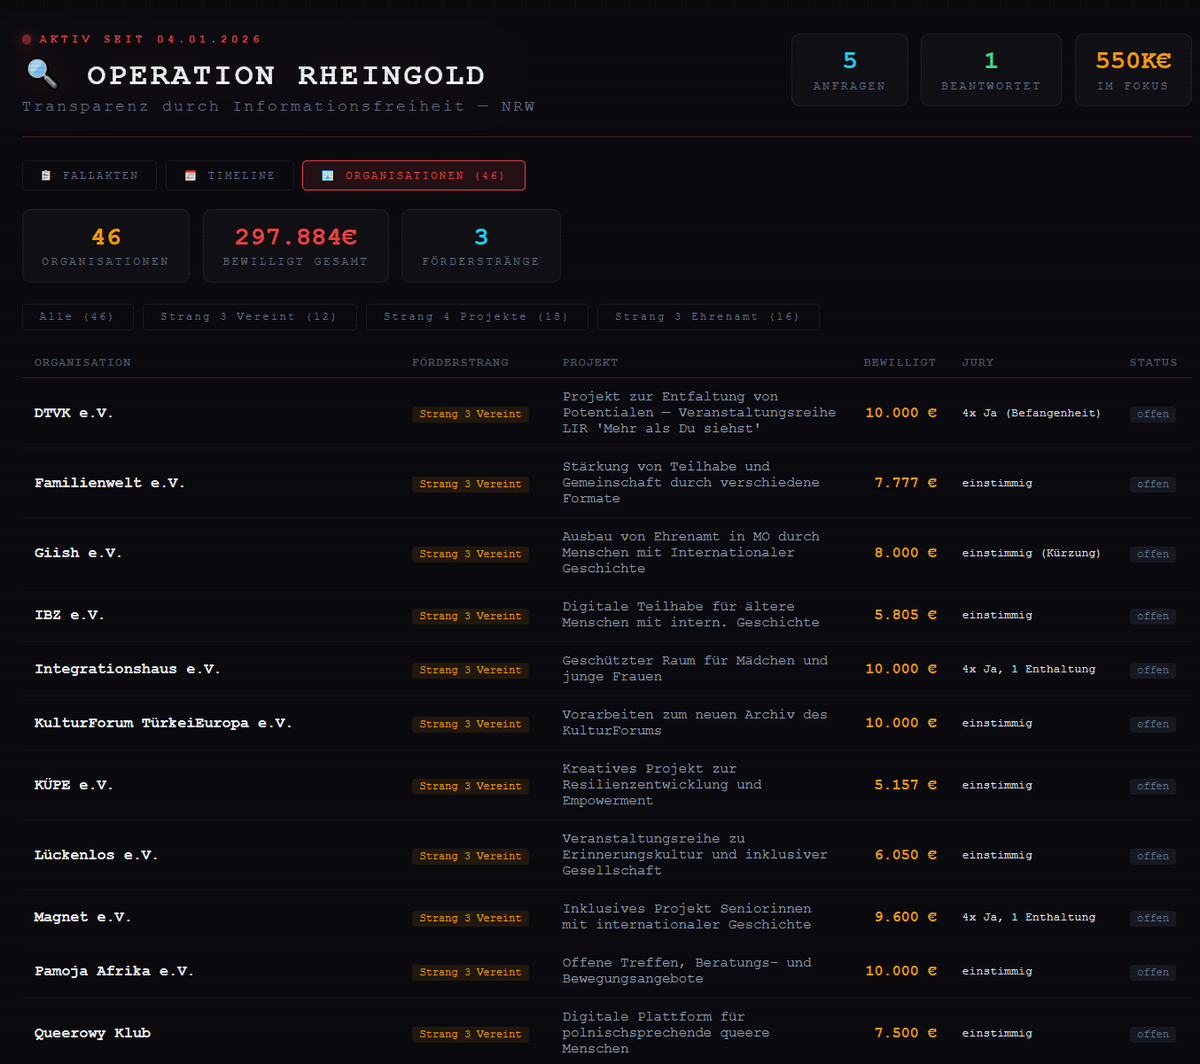
Task: Click the Operation Rheingold title
Action: [x=286, y=75]
